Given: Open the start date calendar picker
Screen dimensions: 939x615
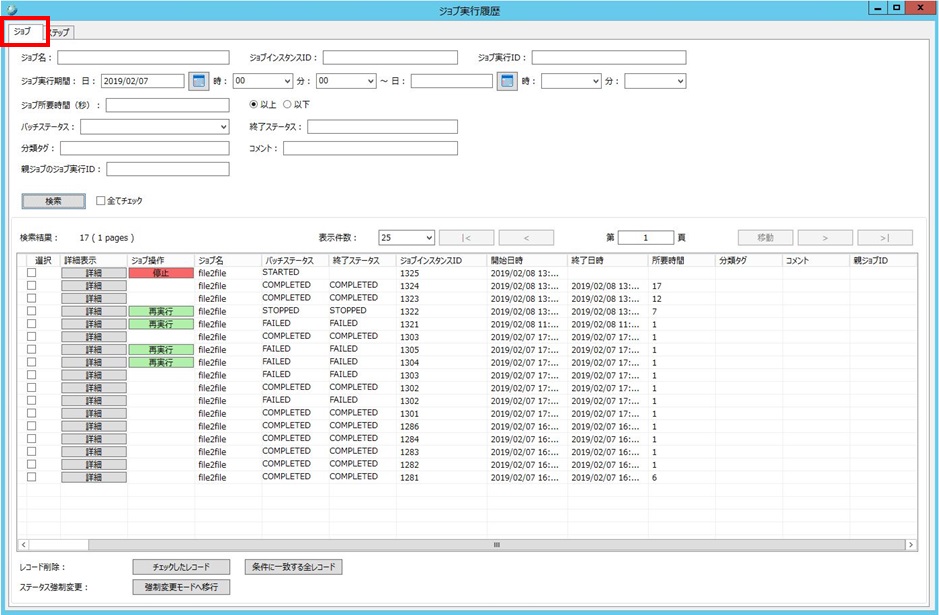Looking at the screenshot, I should click(x=198, y=81).
